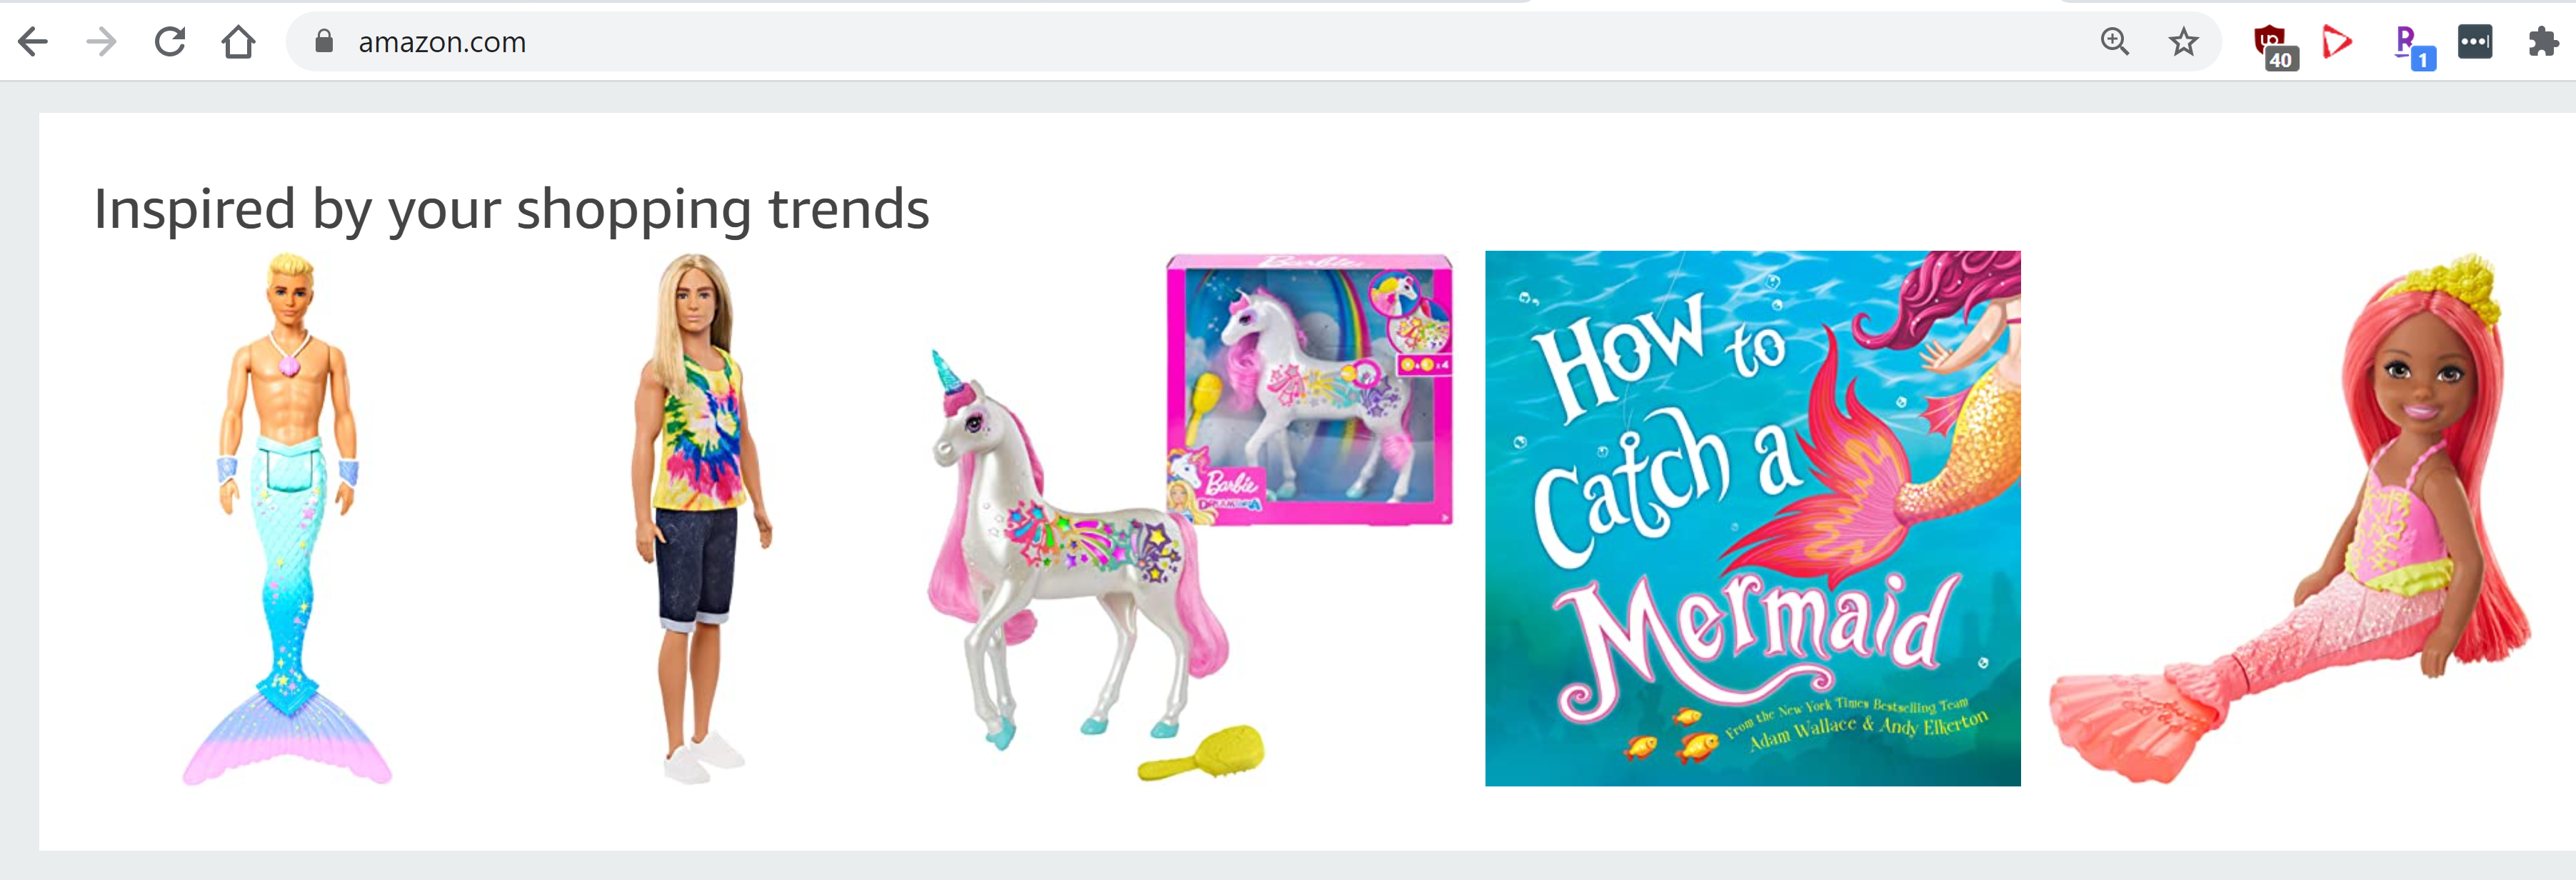Click Inspired by your shopping trends heading

pos(511,209)
